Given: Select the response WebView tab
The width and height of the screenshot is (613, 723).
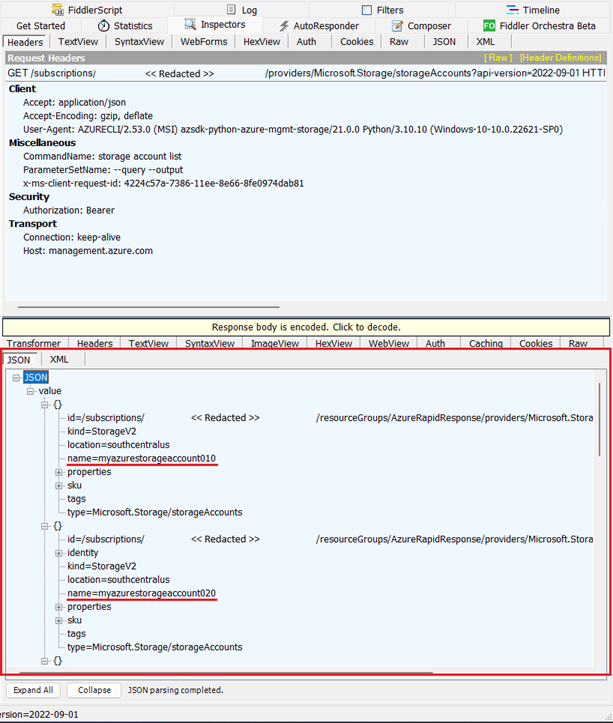Looking at the screenshot, I should pyautogui.click(x=388, y=344).
